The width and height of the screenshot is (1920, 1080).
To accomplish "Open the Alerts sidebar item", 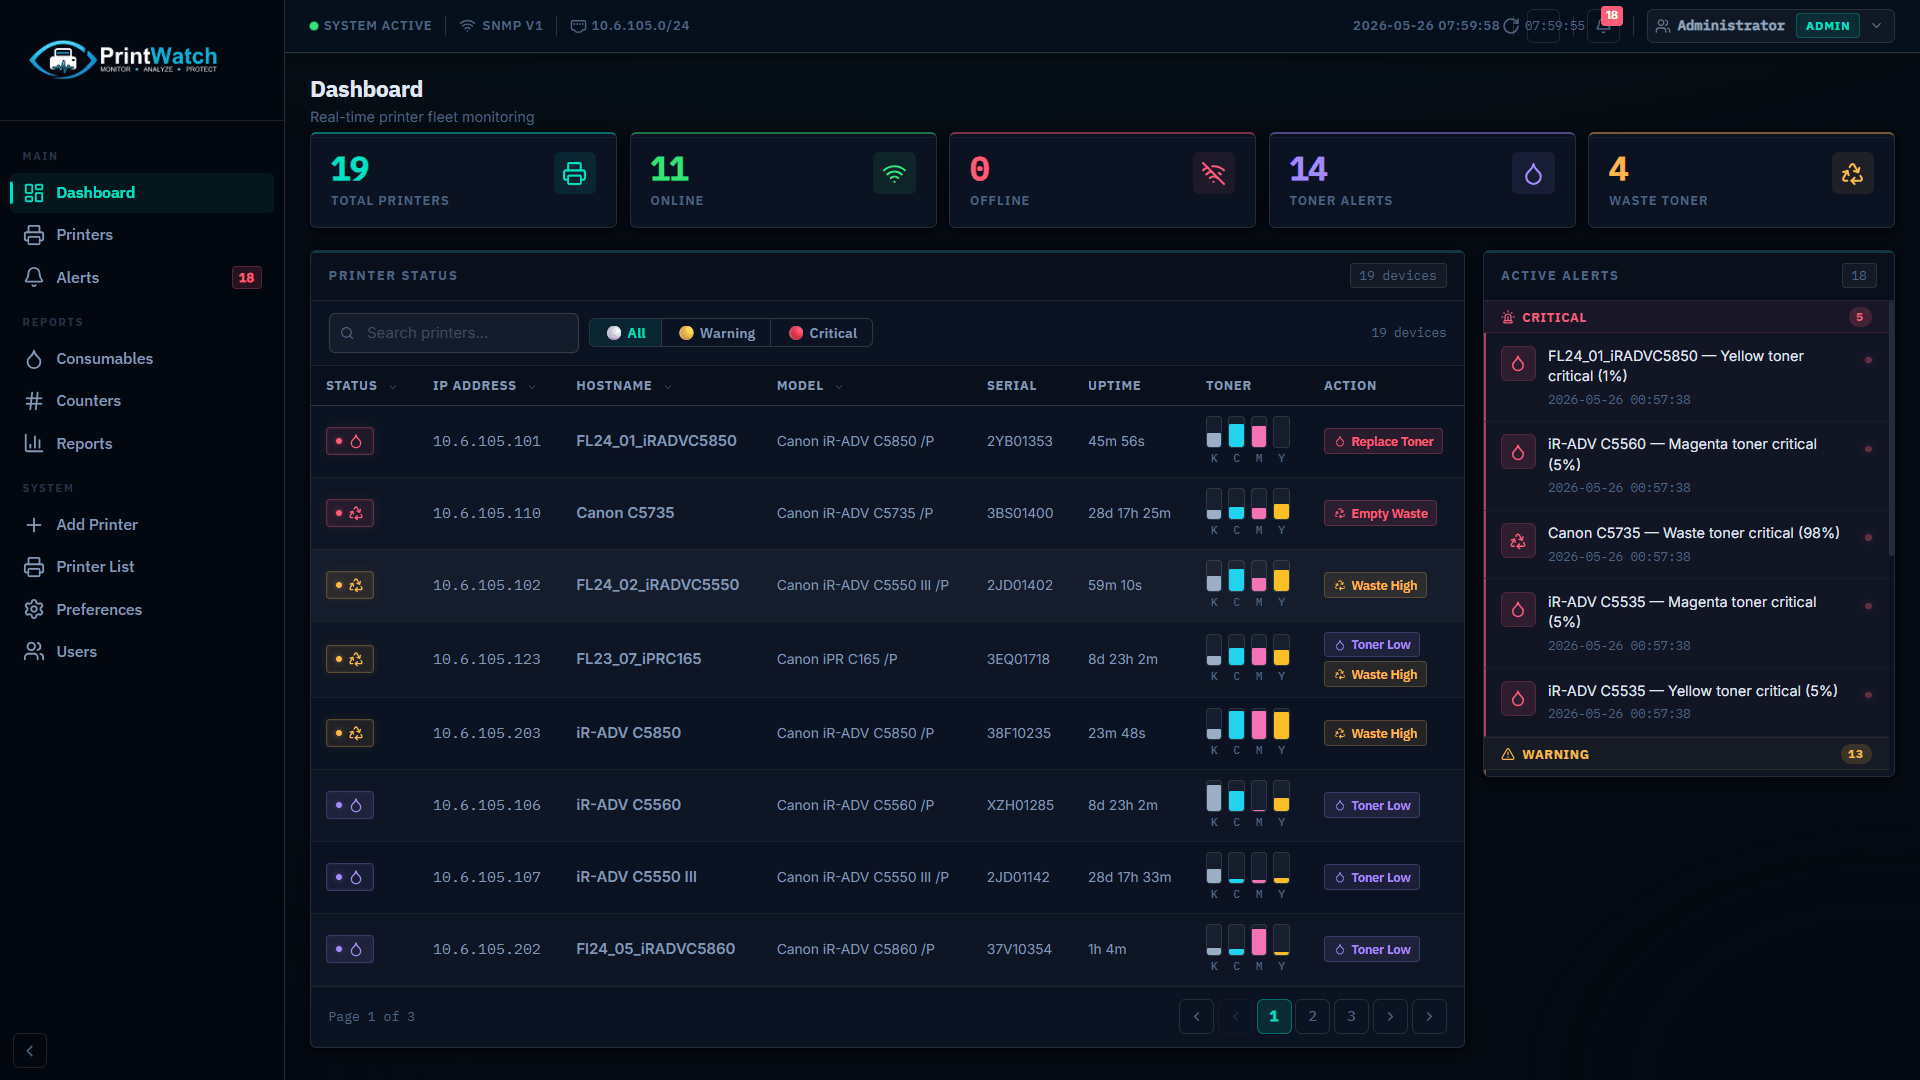I will point(142,278).
